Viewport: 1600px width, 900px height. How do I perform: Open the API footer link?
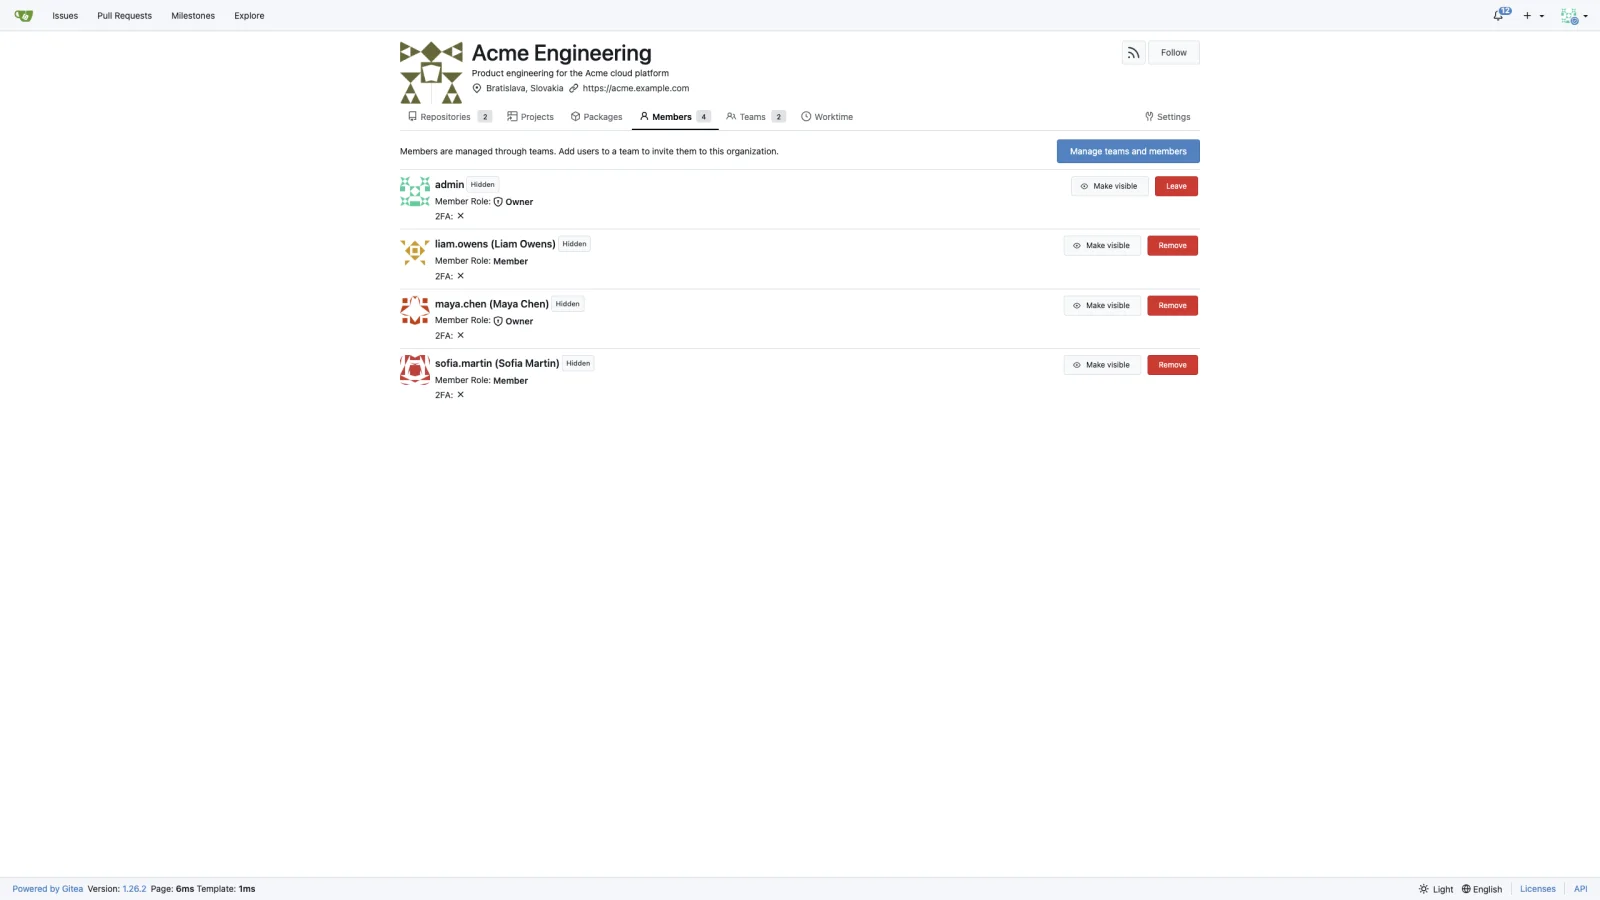click(x=1580, y=889)
